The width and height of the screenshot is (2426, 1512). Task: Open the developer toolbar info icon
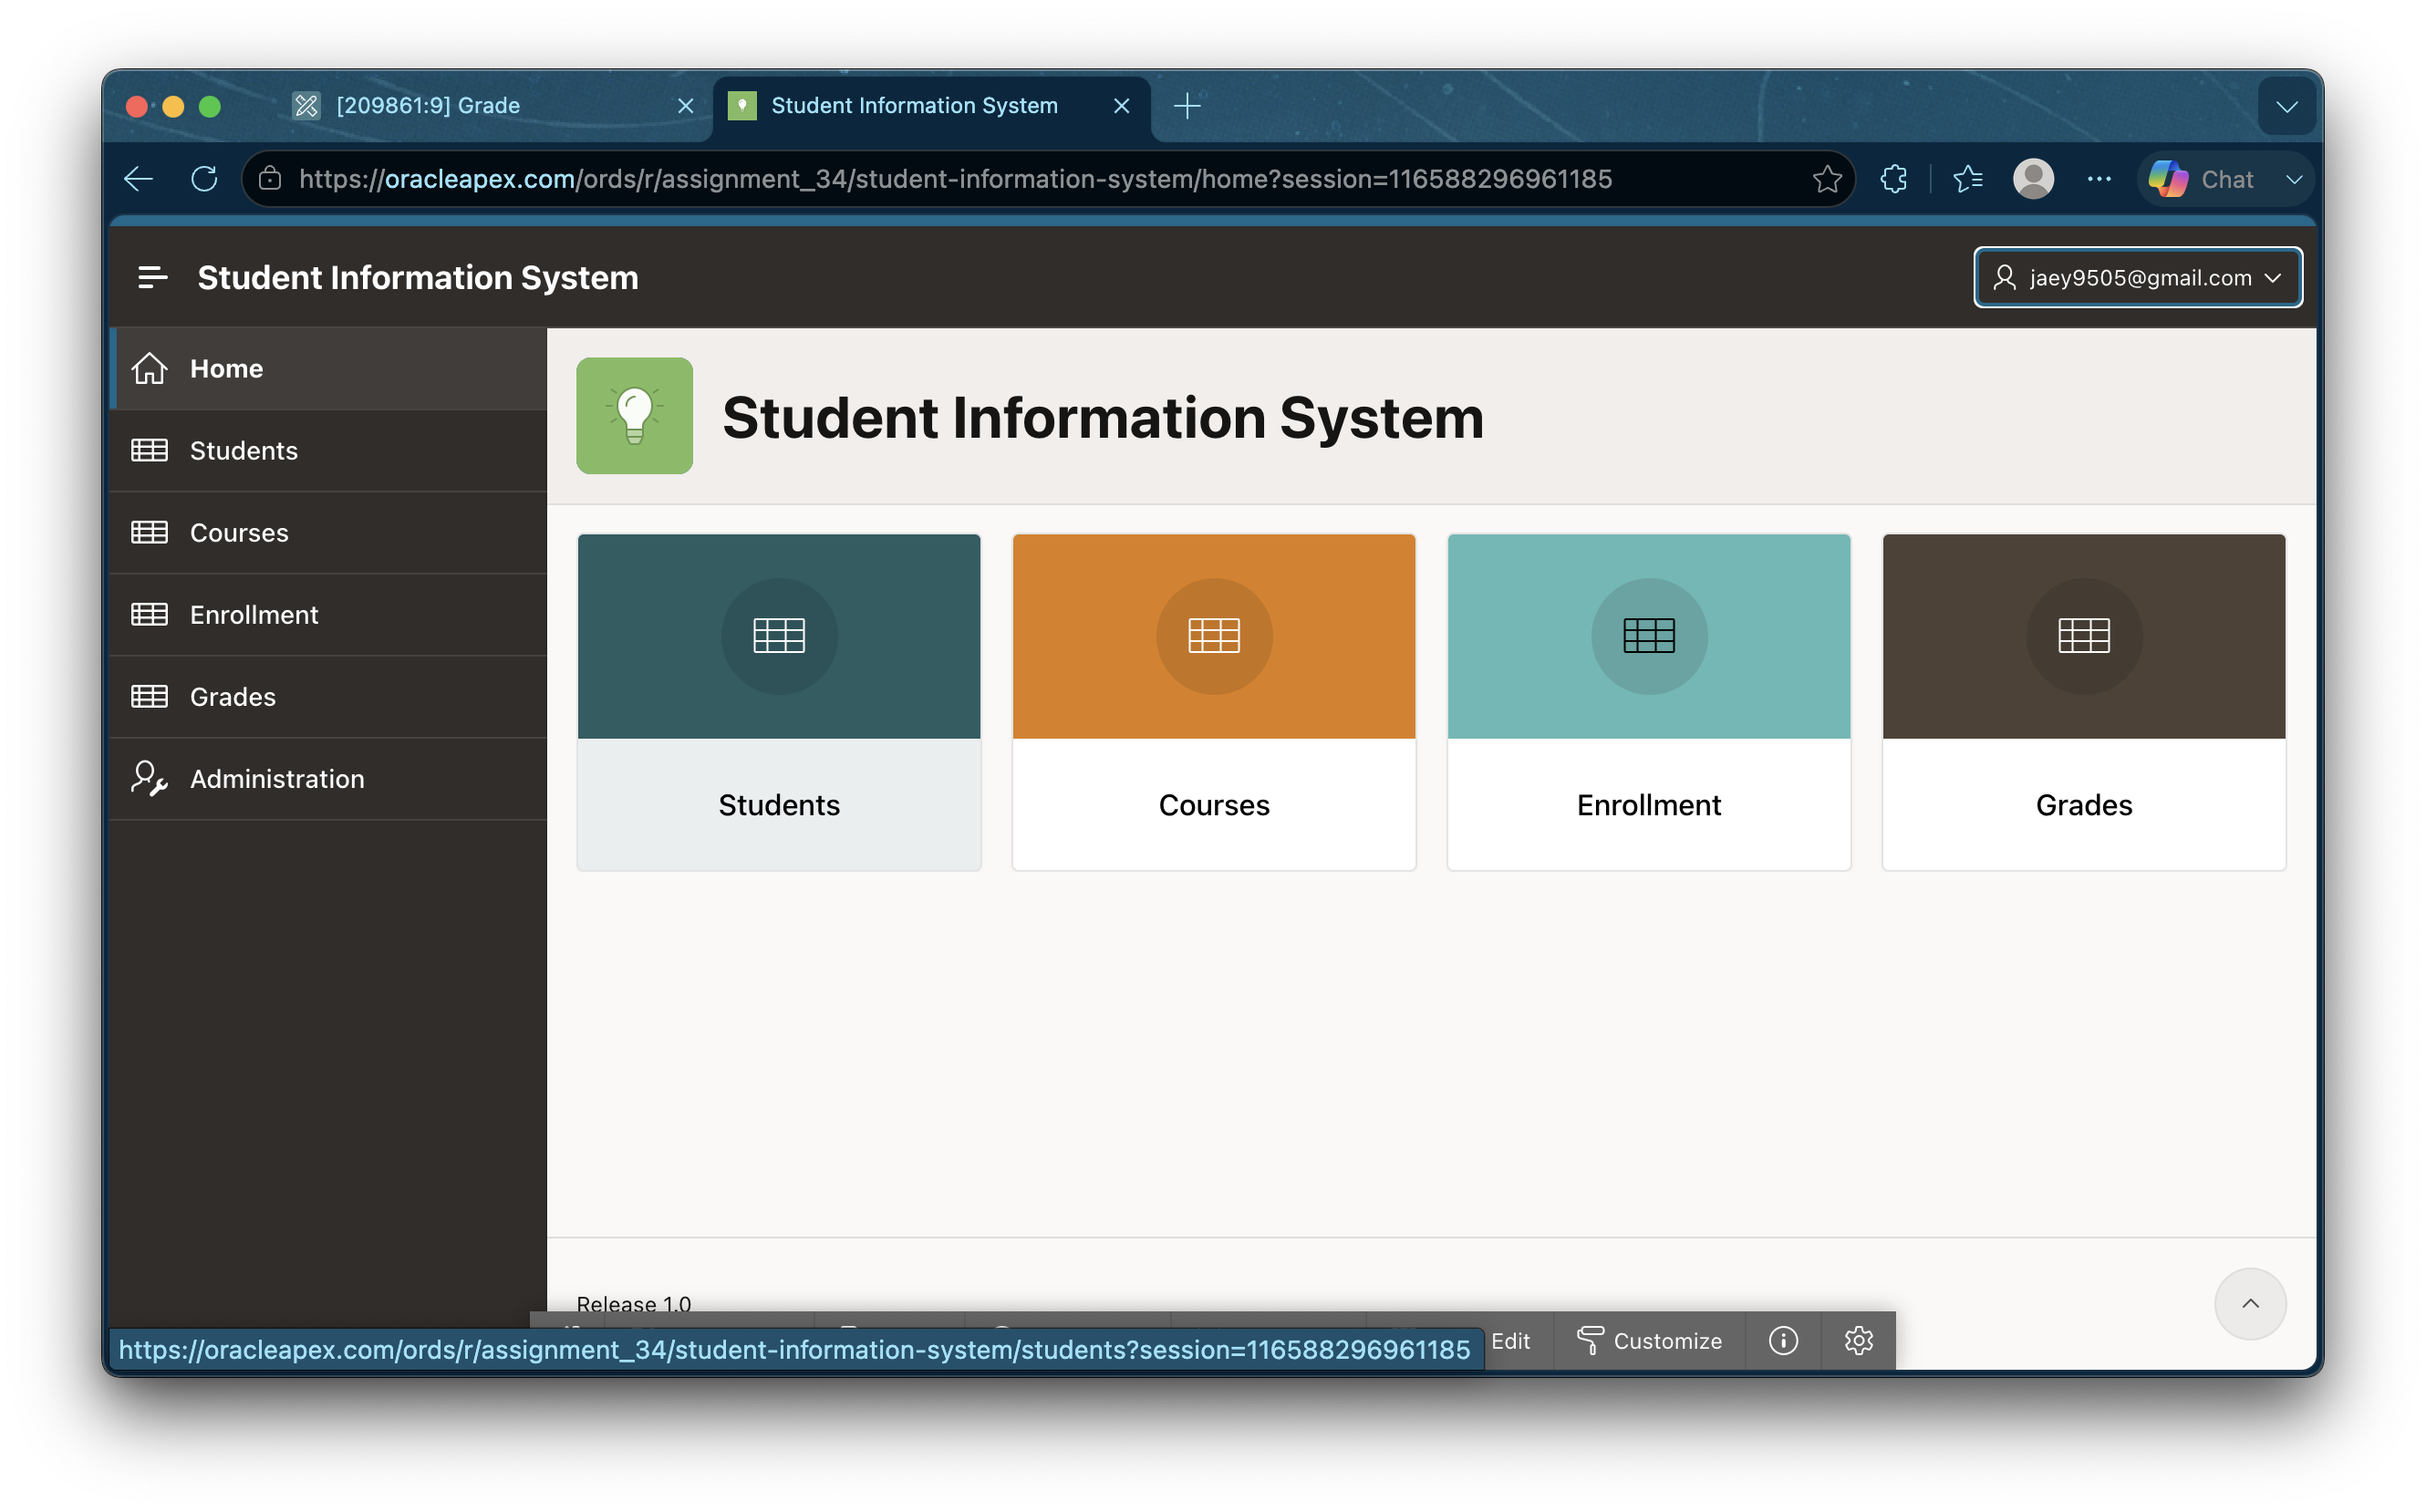pos(1783,1340)
